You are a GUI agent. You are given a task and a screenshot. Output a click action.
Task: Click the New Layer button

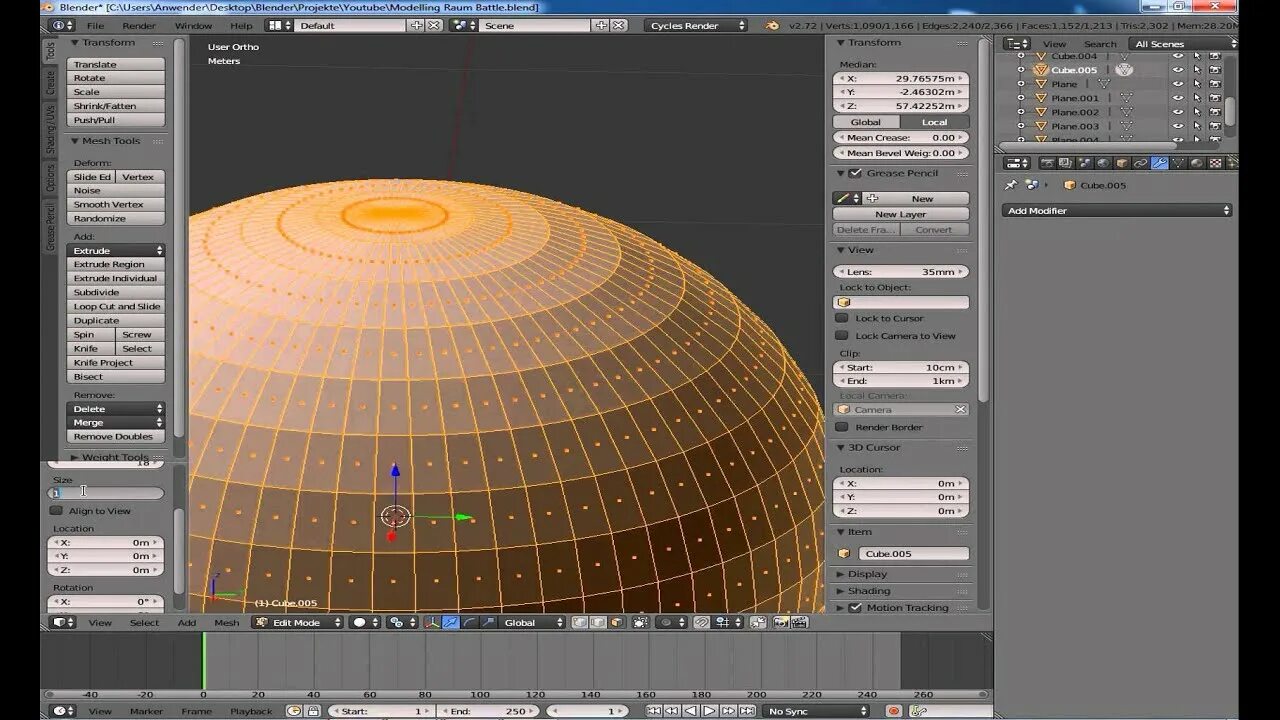tap(901, 214)
